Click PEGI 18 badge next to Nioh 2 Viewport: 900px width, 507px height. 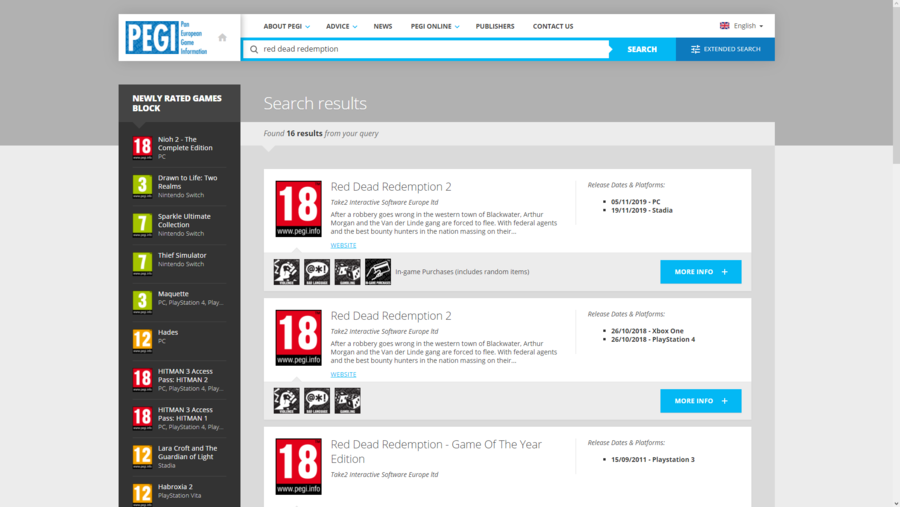tap(142, 148)
